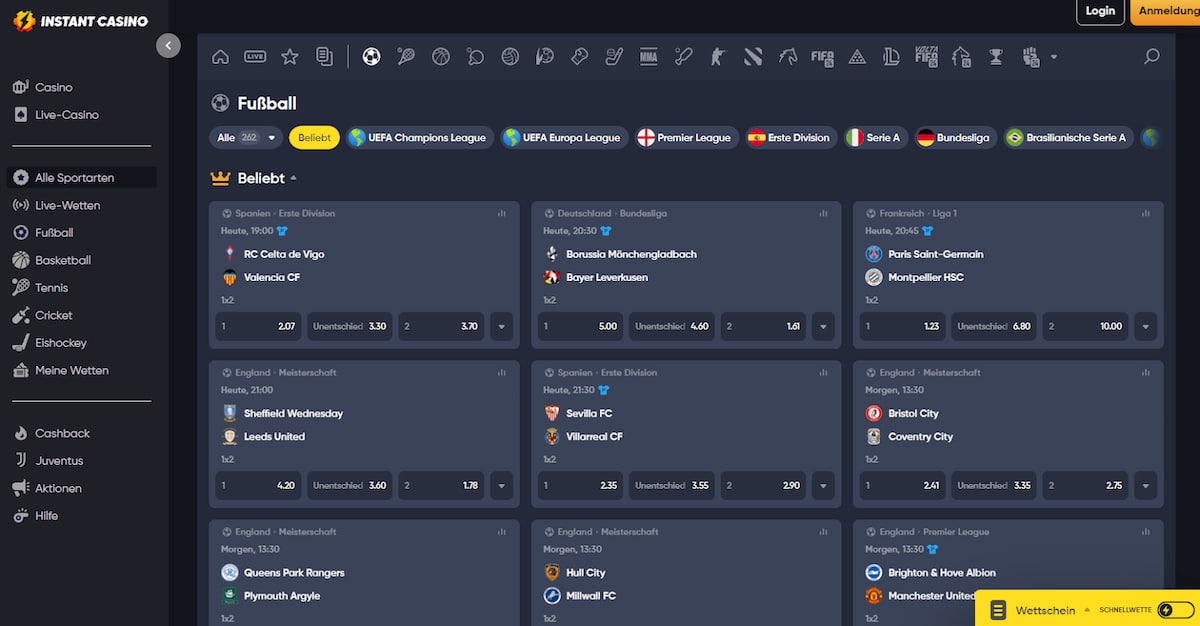
Task: Select the Volta FIFA icon
Action: click(x=926, y=57)
